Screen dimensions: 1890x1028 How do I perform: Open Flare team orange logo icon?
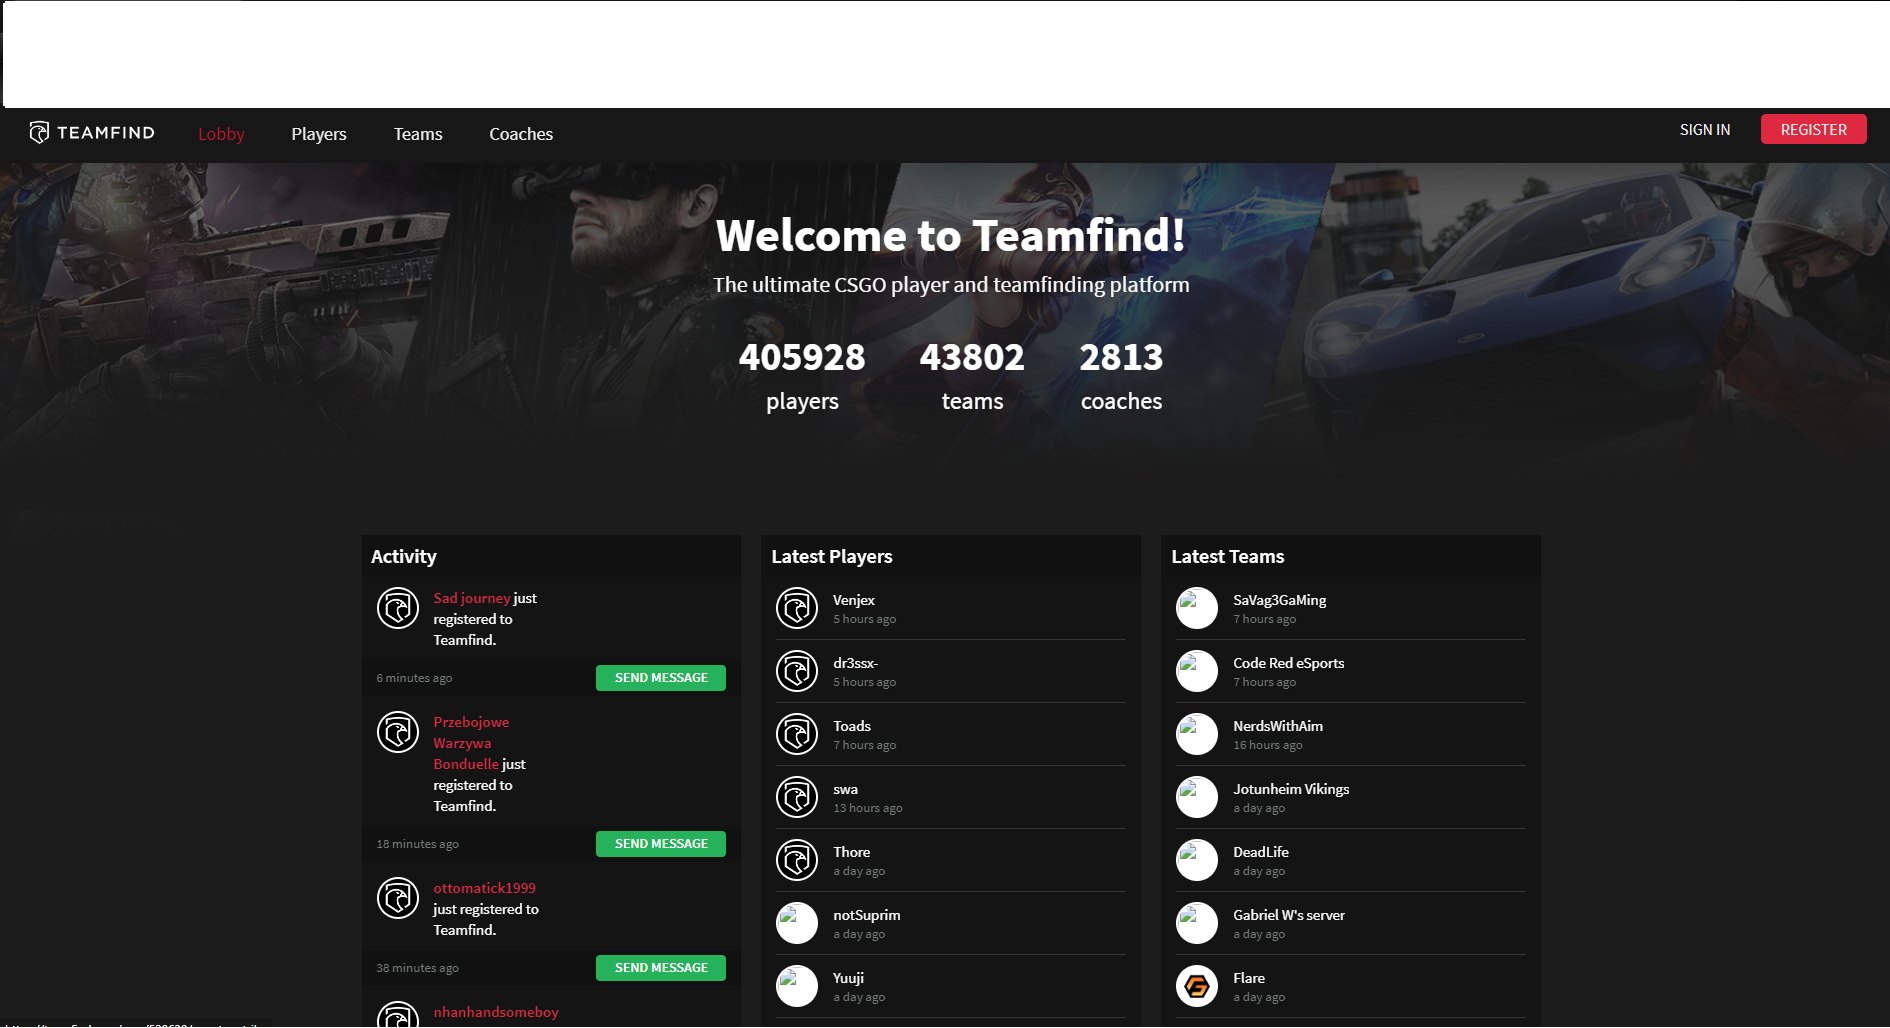tap(1197, 986)
